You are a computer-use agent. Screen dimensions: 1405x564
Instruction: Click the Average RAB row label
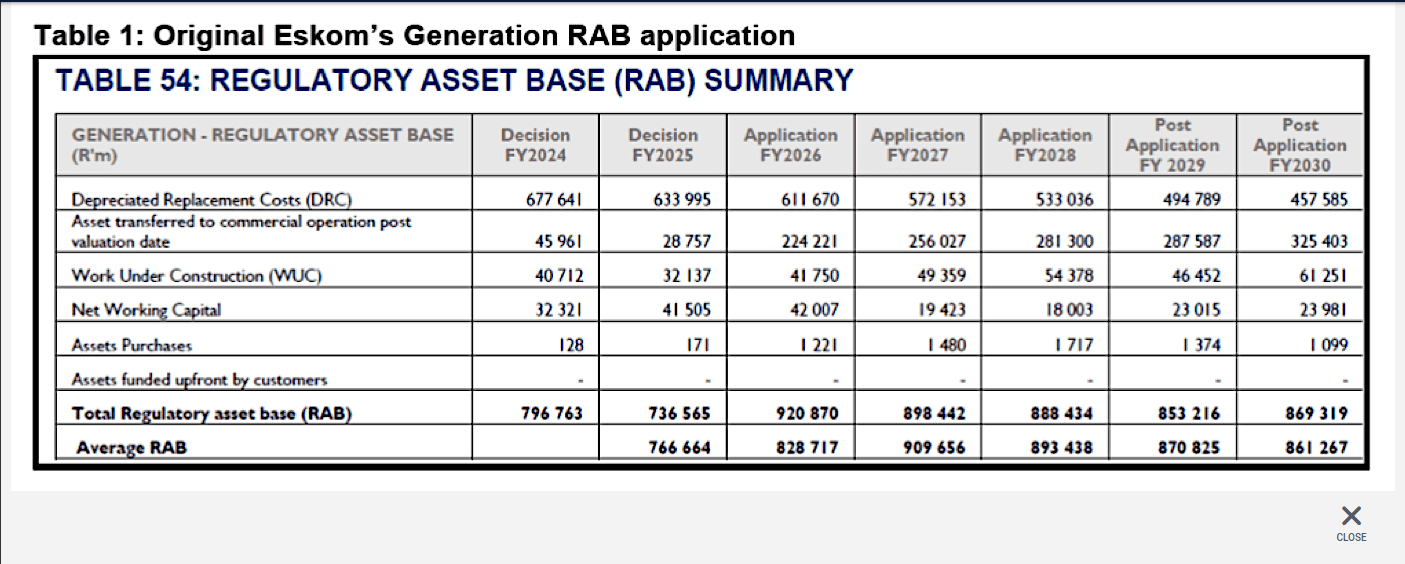(131, 447)
